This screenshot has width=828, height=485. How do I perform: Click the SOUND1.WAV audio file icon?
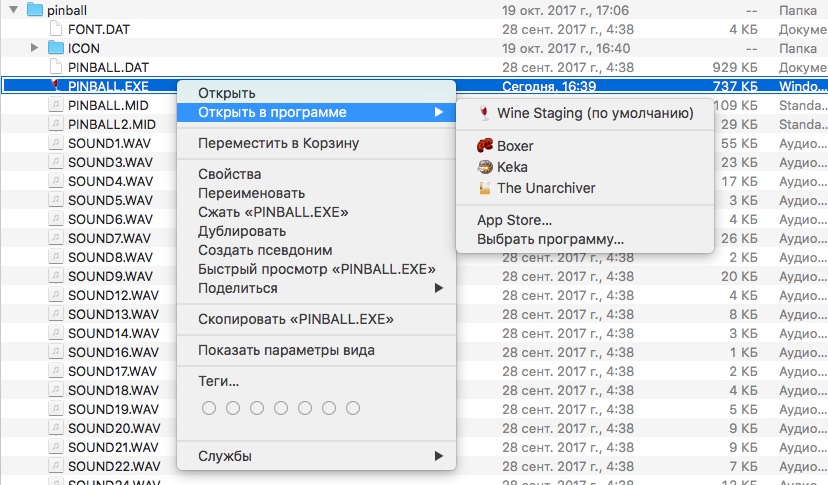[55, 143]
